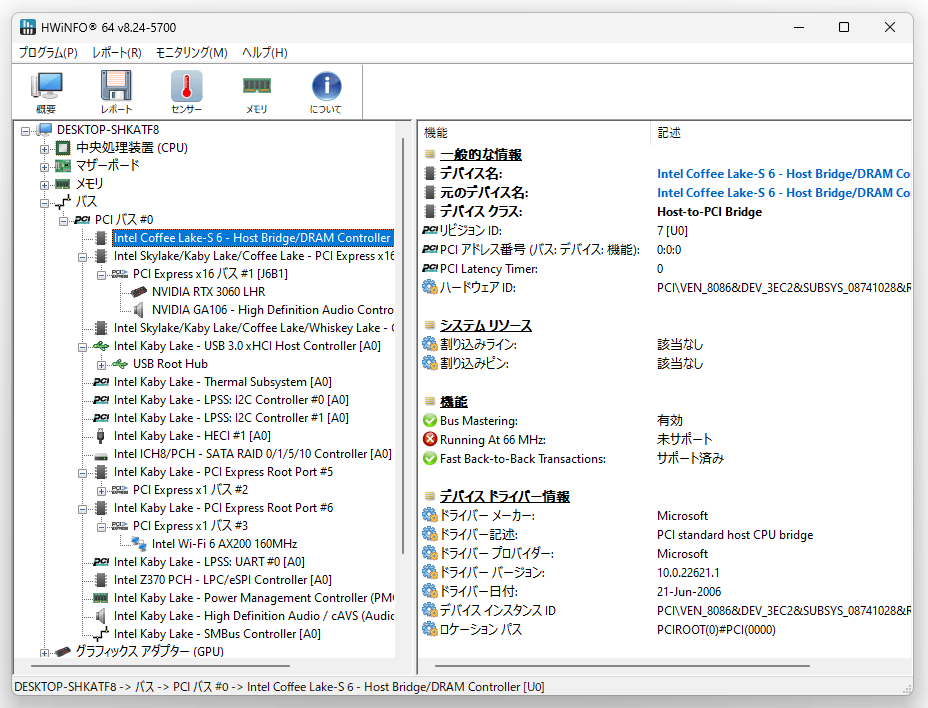Collapse PCI Express x16 バス #1 [J6B1]
The image size is (928, 708).
click(x=101, y=275)
